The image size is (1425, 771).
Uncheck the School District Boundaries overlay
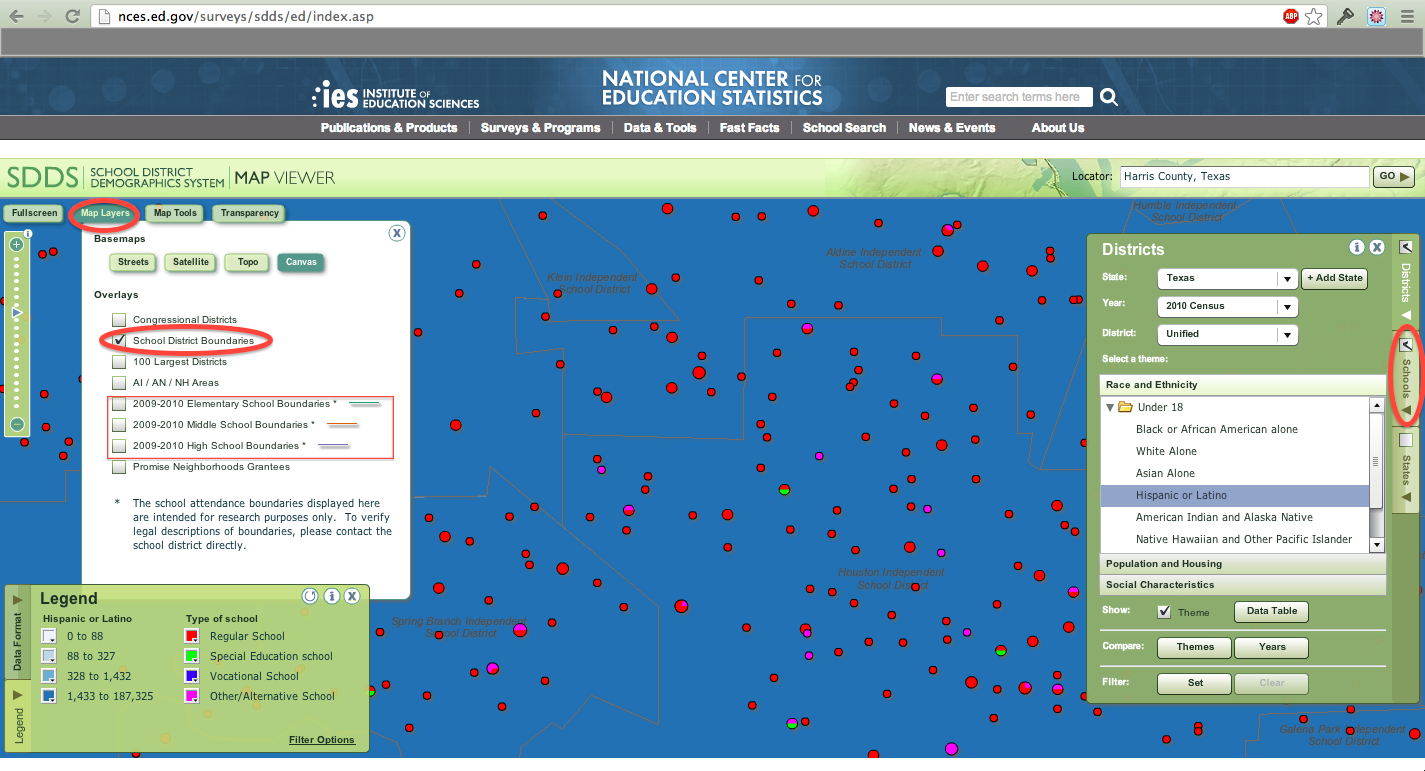point(119,340)
